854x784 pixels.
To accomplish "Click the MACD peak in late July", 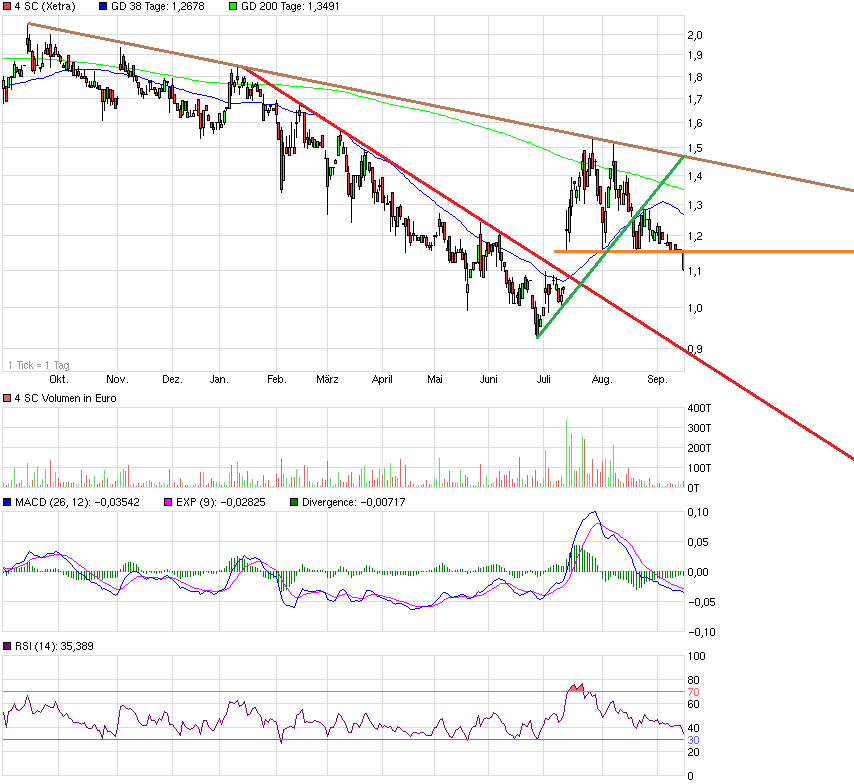I will click(594, 512).
